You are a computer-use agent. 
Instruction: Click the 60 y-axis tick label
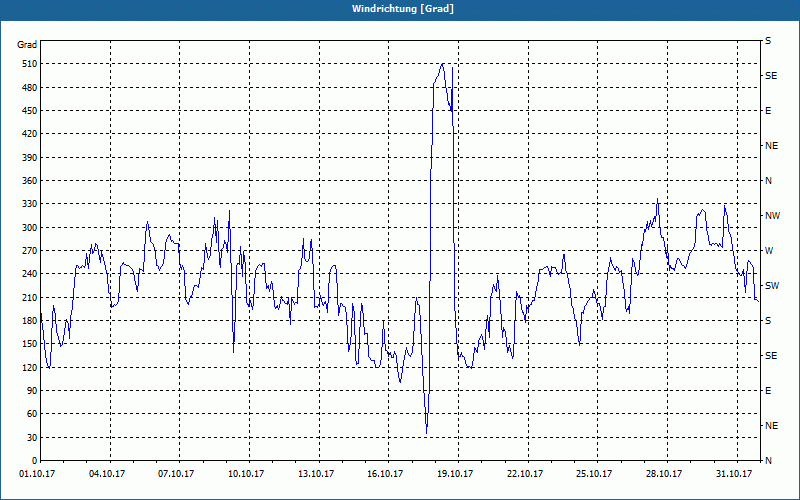pyautogui.click(x=32, y=414)
